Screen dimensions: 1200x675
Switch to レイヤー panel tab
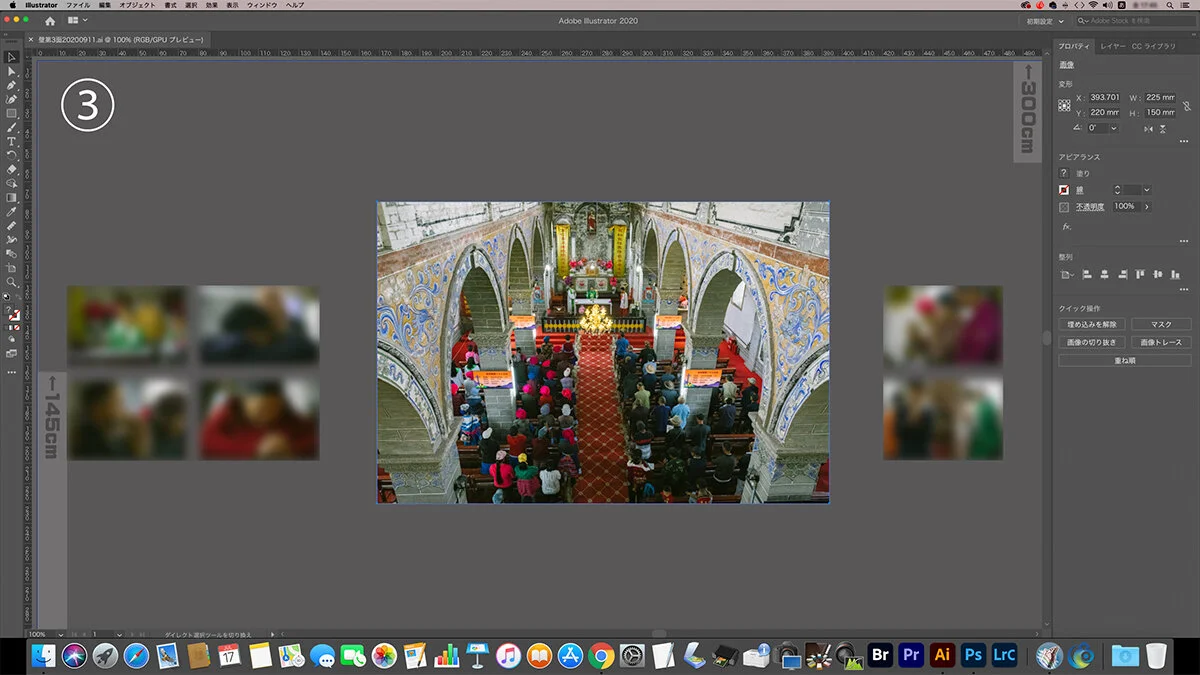(1112, 46)
